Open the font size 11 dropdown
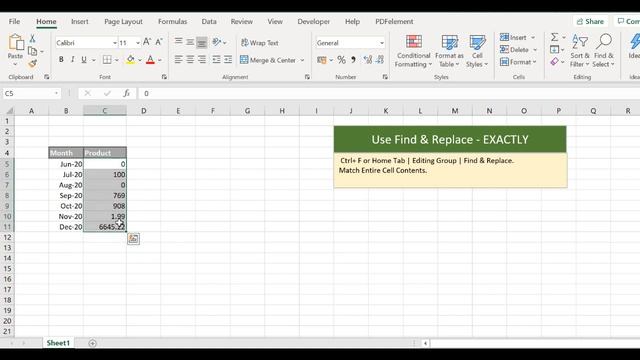 tap(138, 43)
